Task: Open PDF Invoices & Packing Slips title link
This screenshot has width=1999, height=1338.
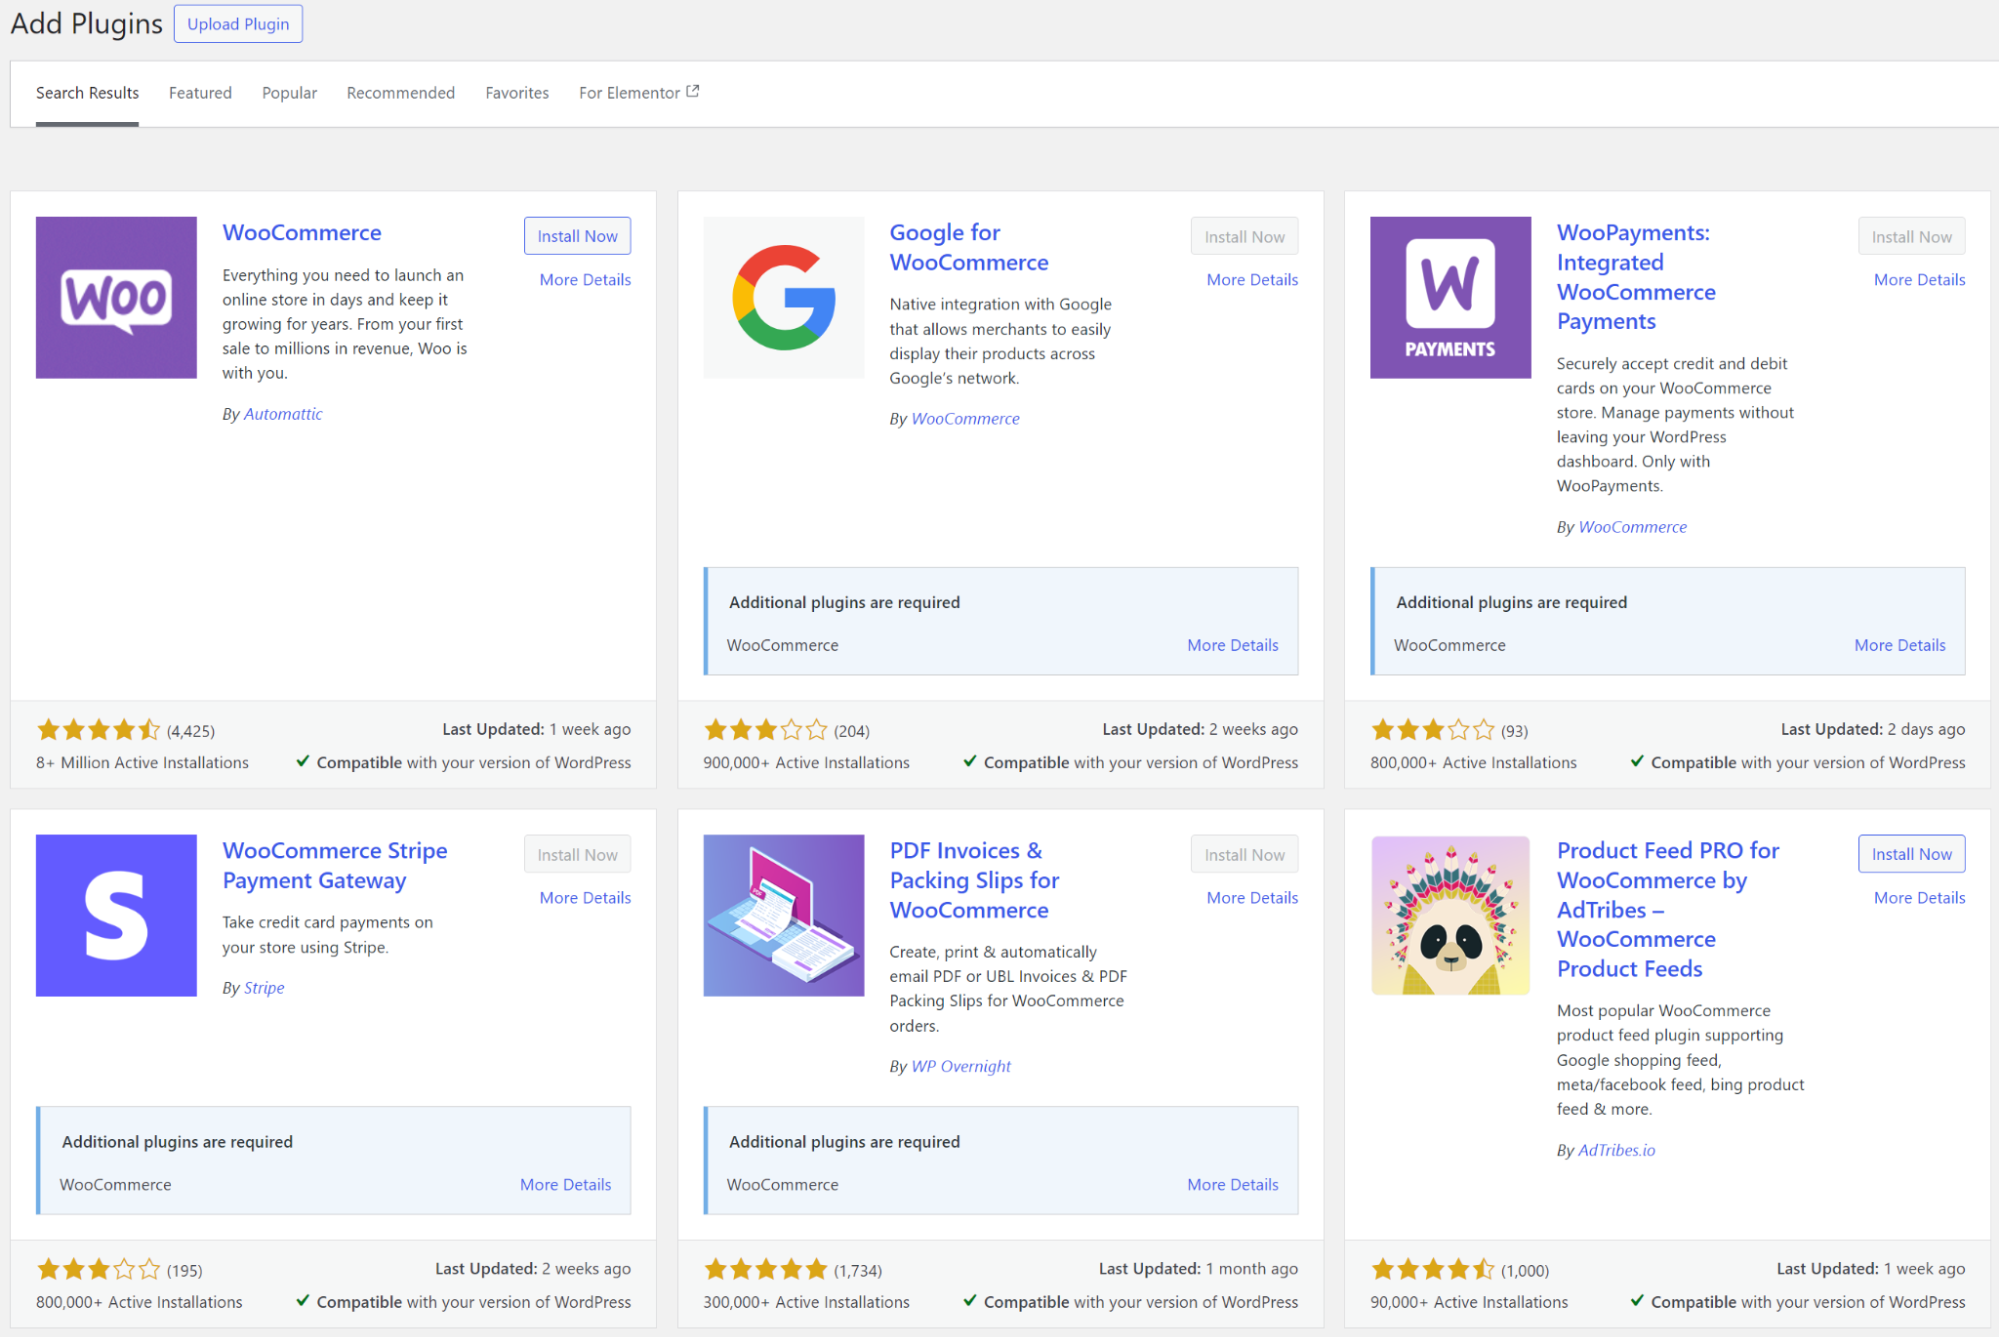Action: 974,880
